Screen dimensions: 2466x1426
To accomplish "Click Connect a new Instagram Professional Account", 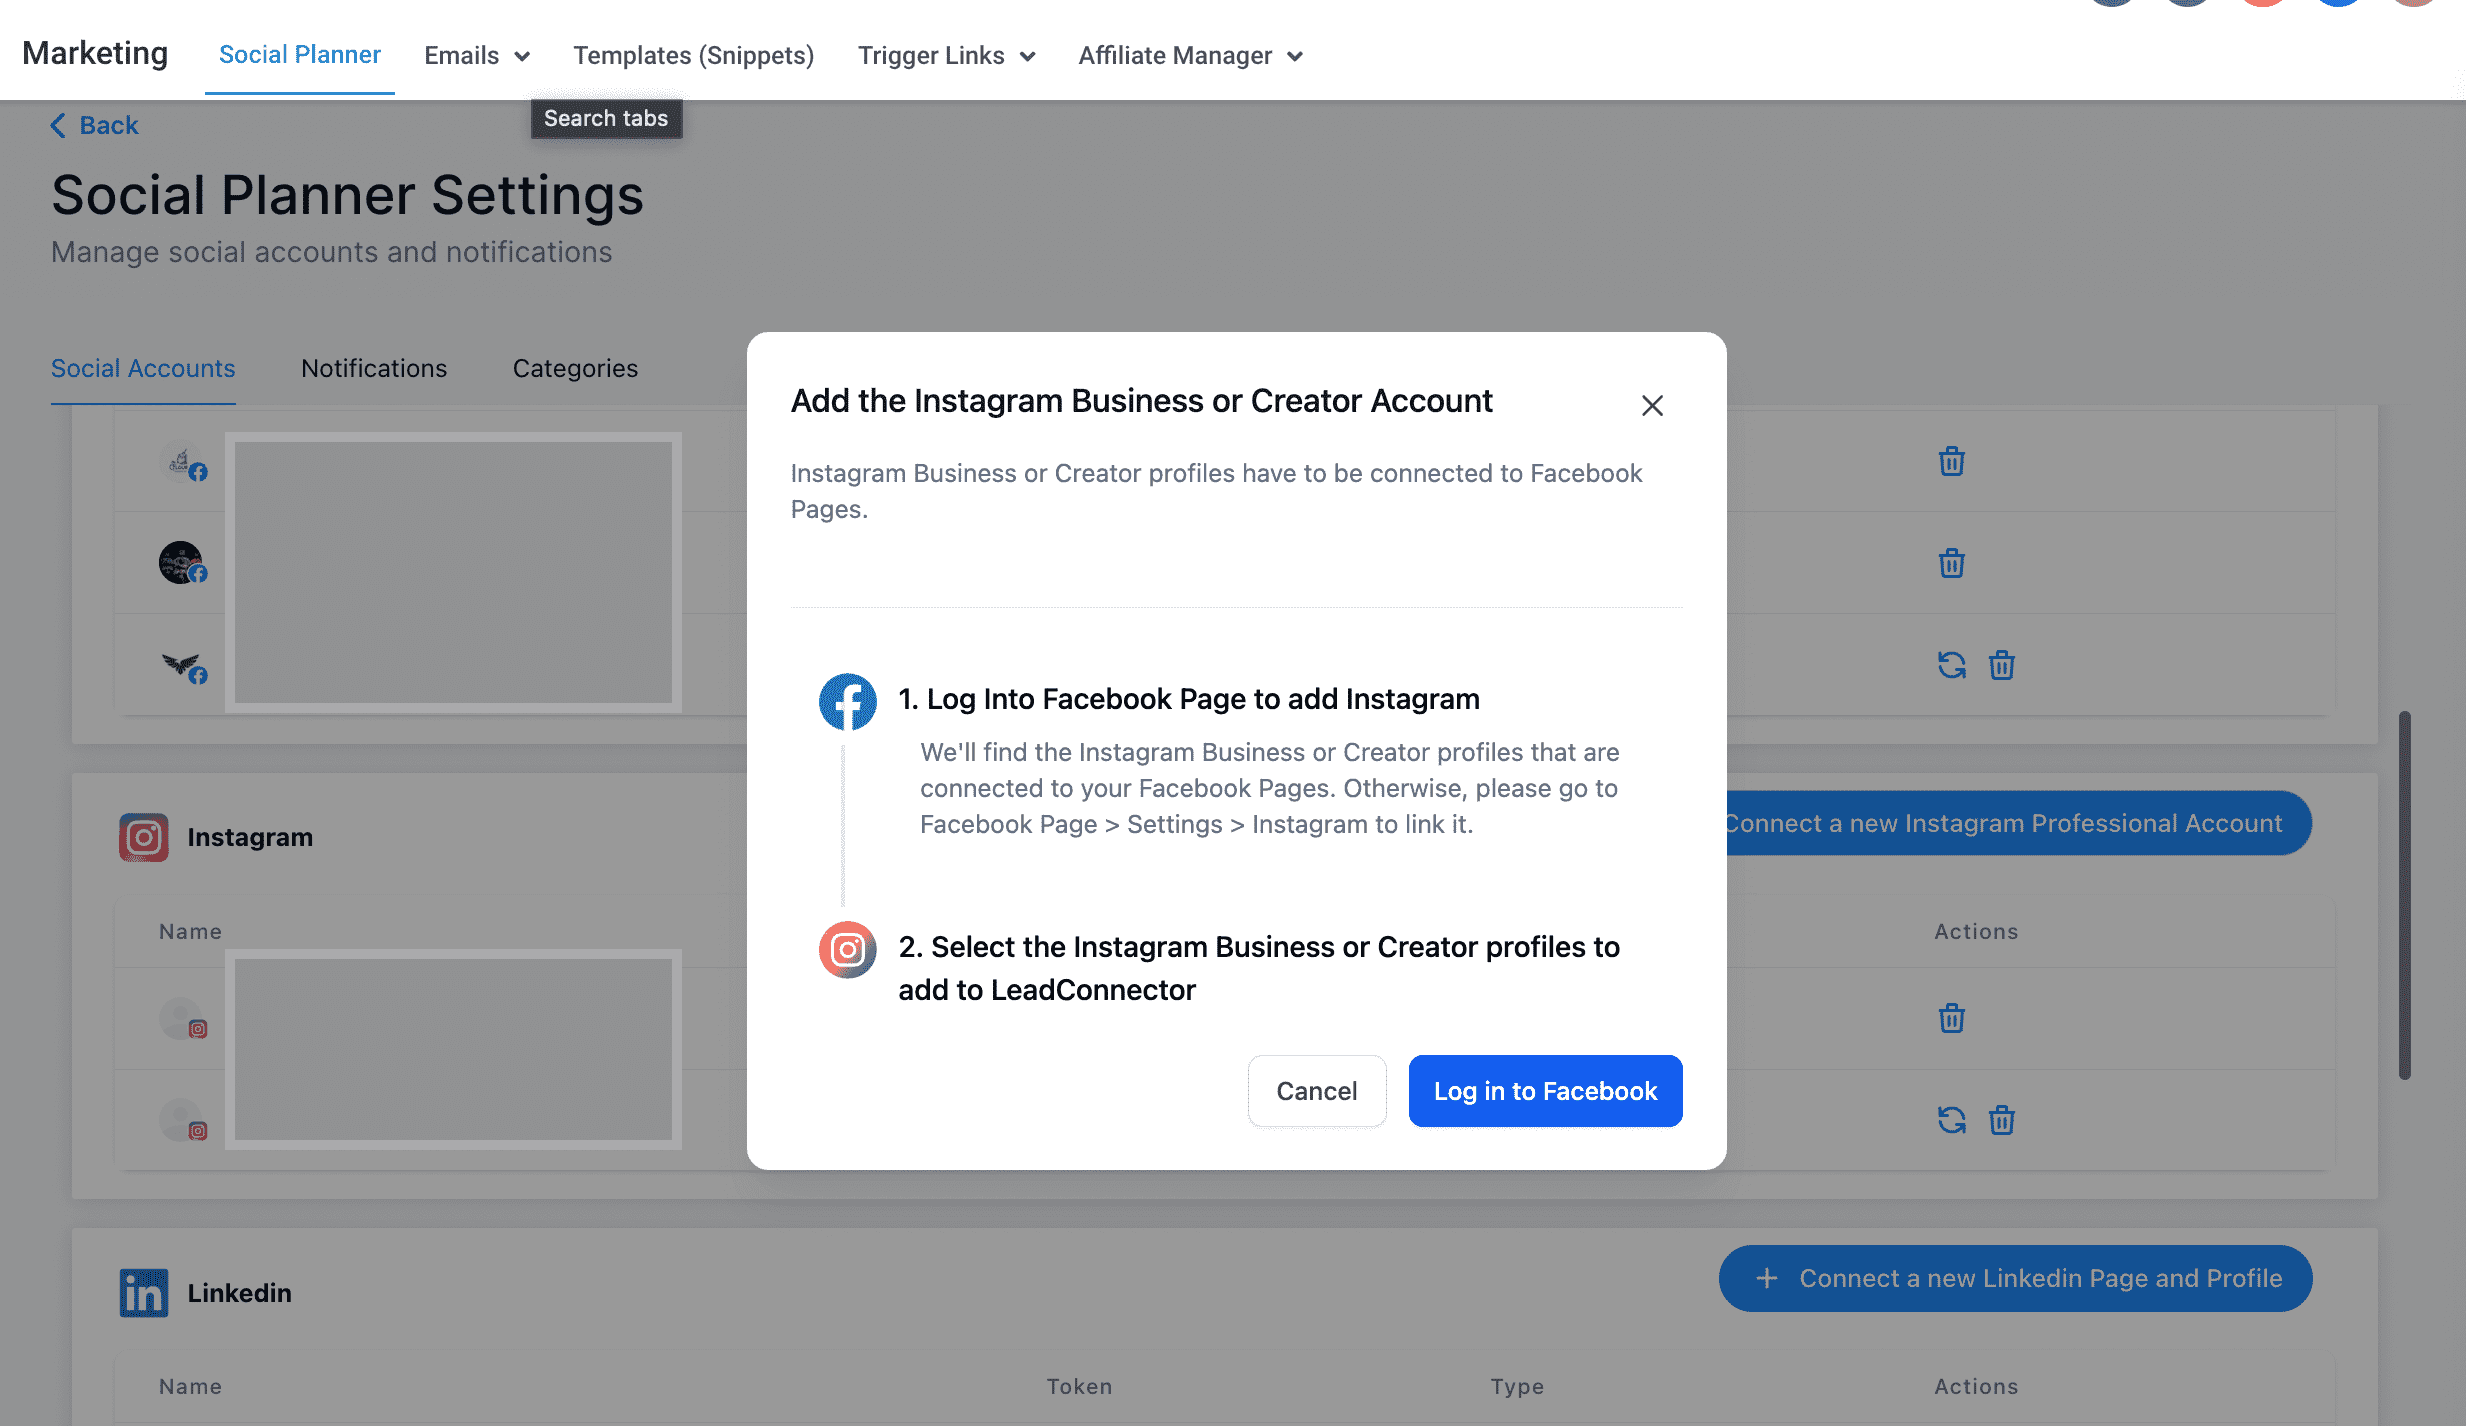I will (x=2019, y=823).
